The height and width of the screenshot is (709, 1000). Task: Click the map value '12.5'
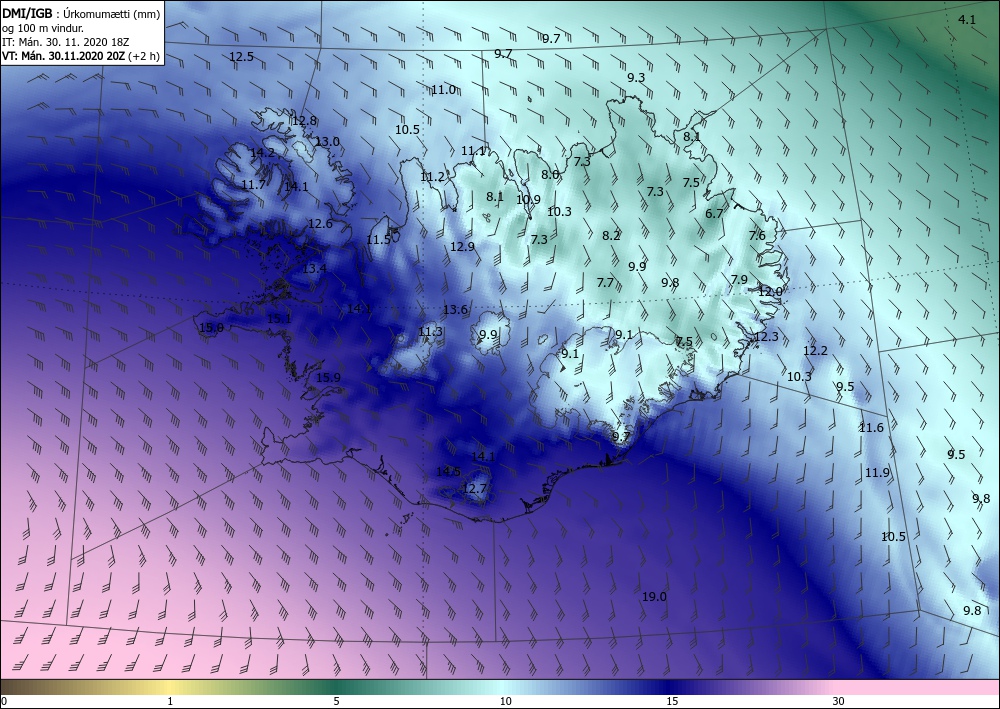[x=241, y=57]
